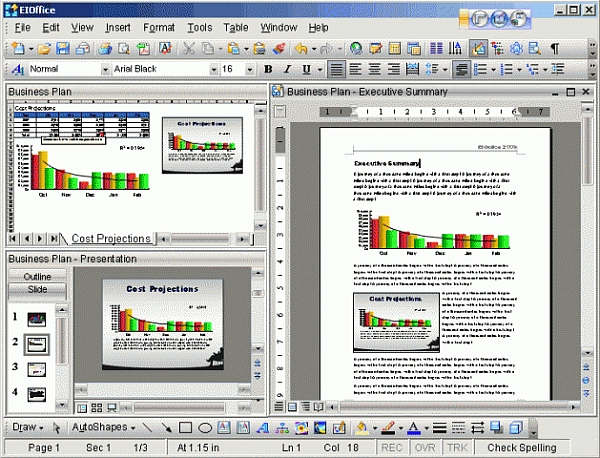Click the Columns icon in toolbar
600x458 pixels.
(436, 49)
